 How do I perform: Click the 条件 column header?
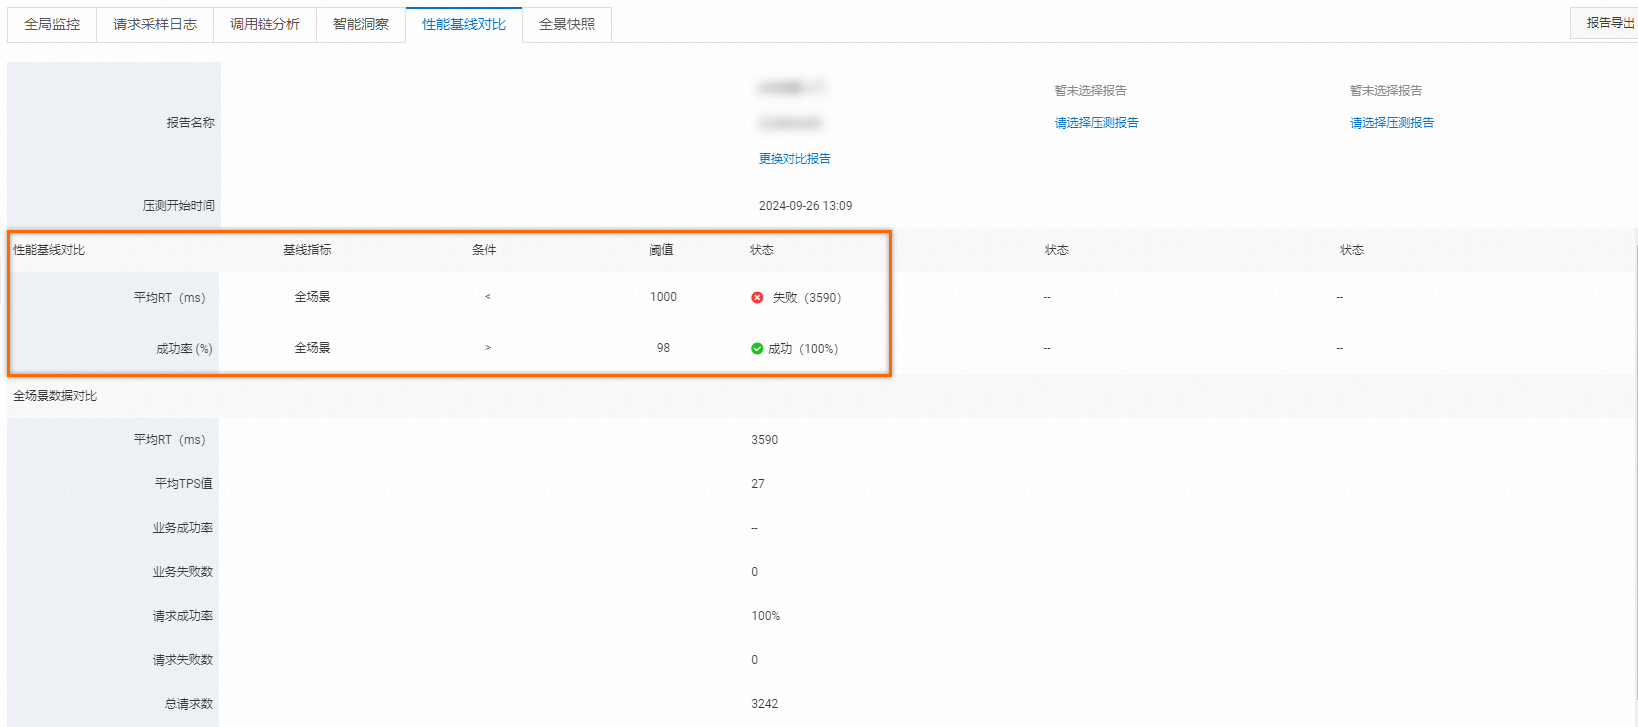point(484,250)
